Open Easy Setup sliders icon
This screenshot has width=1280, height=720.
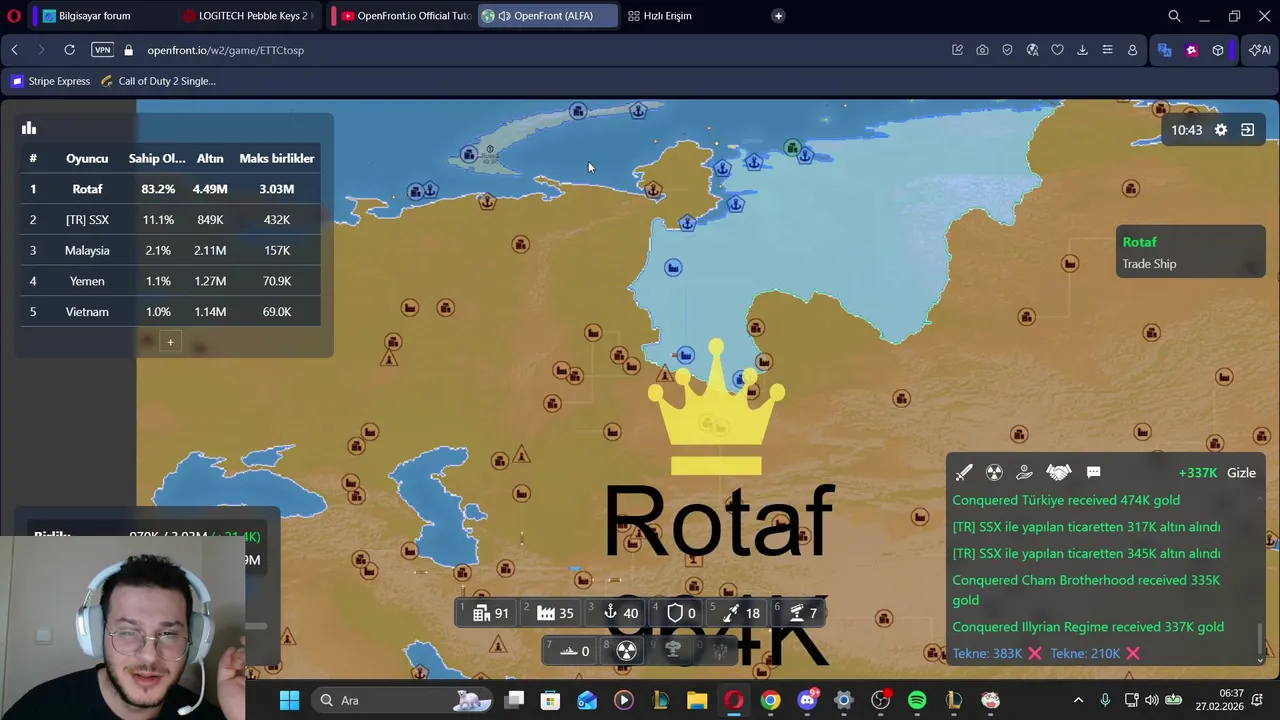1107,50
